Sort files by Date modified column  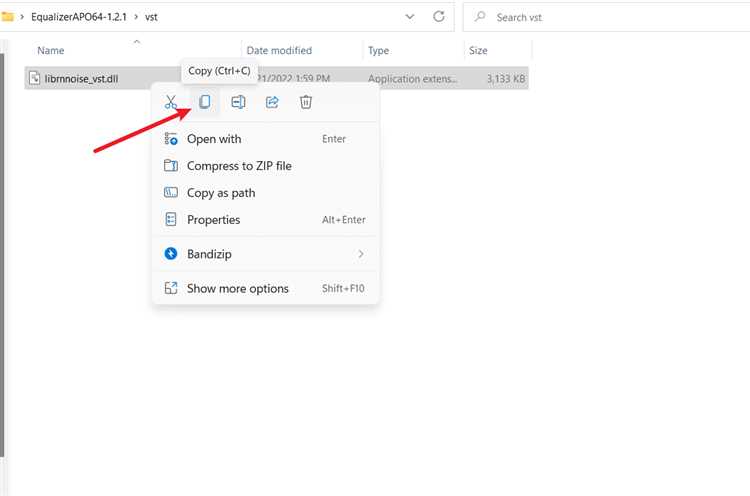[279, 51]
